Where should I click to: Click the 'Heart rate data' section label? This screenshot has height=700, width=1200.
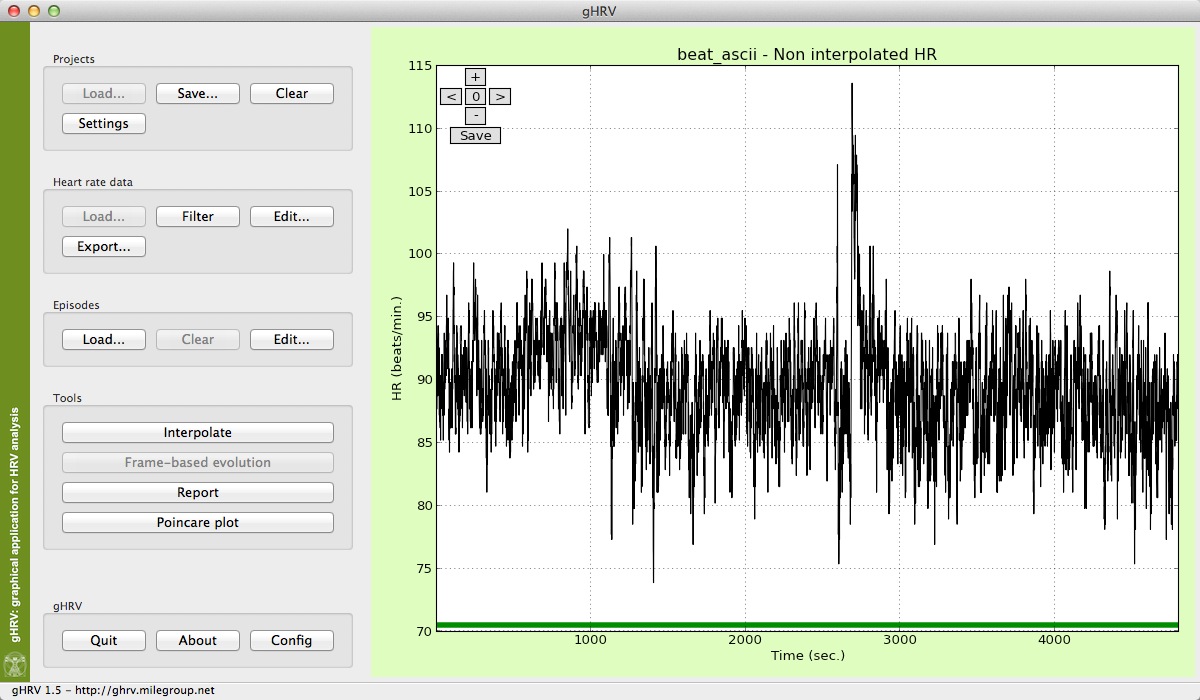coord(93,182)
